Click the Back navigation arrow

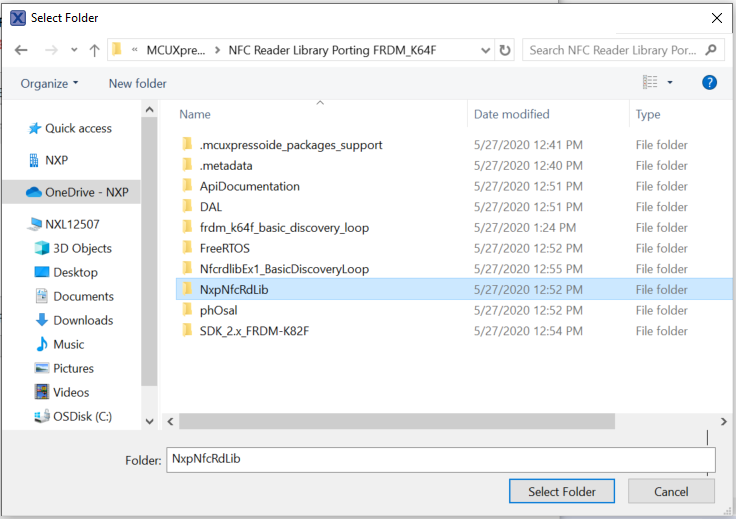pyautogui.click(x=21, y=49)
